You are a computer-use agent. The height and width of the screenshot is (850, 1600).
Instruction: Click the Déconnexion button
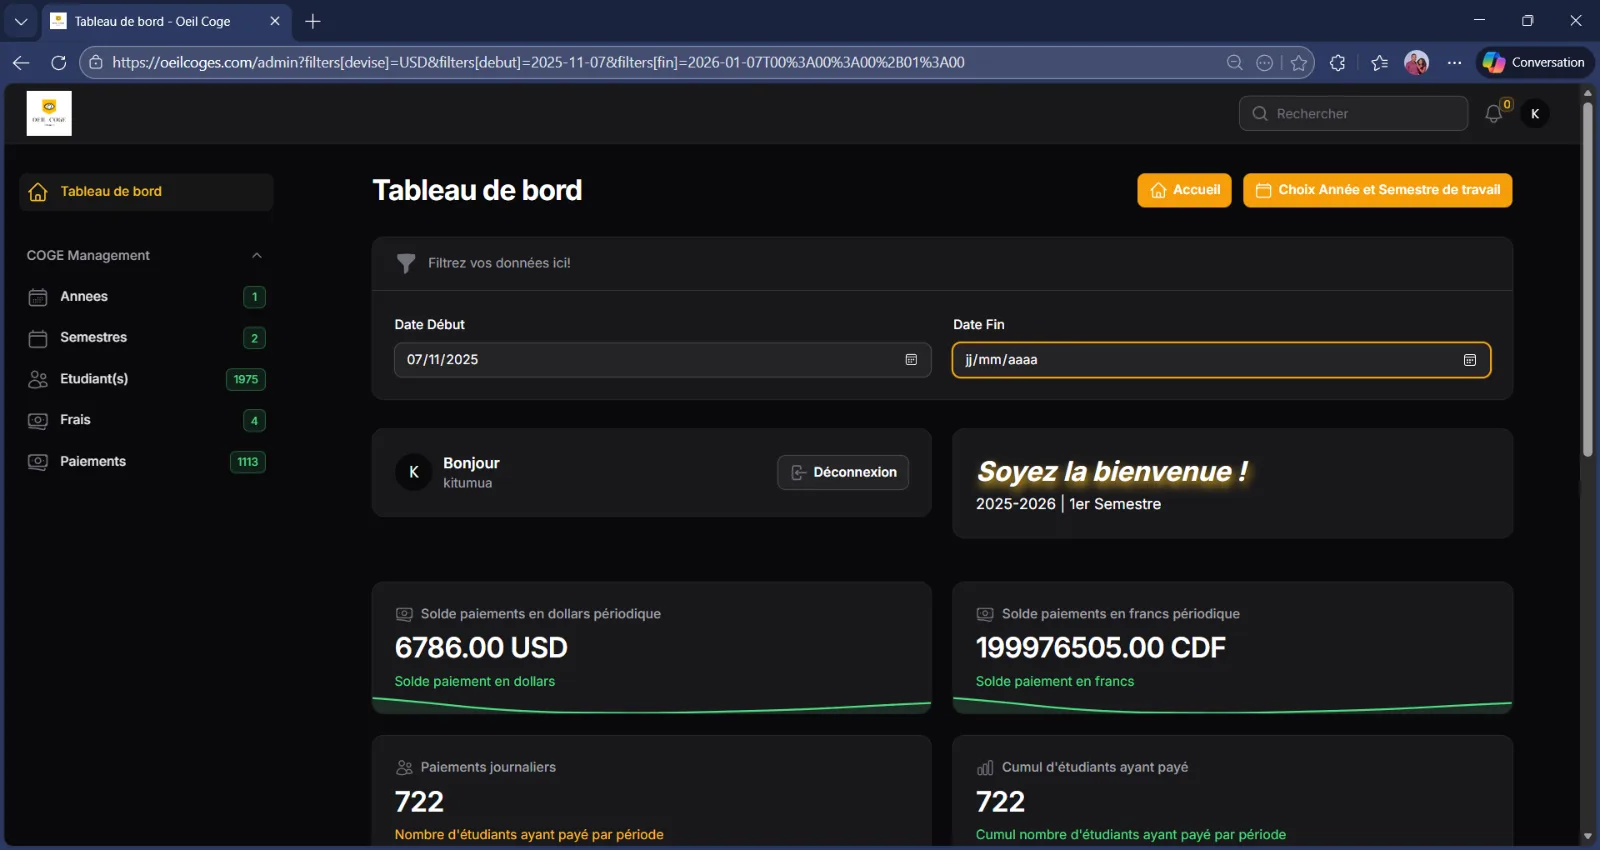coord(843,472)
